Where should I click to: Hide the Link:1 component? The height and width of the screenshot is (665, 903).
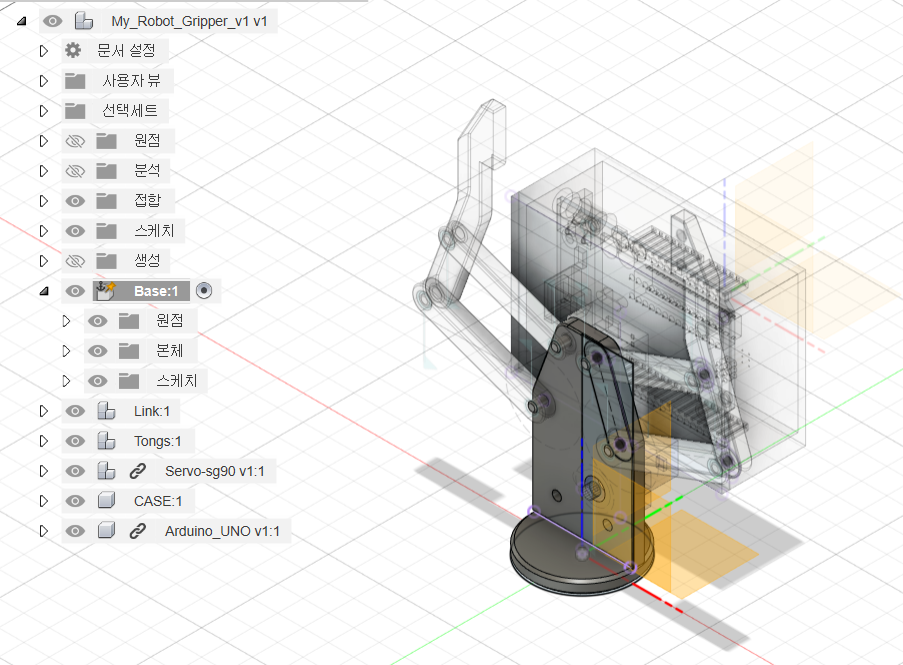pyautogui.click(x=75, y=411)
